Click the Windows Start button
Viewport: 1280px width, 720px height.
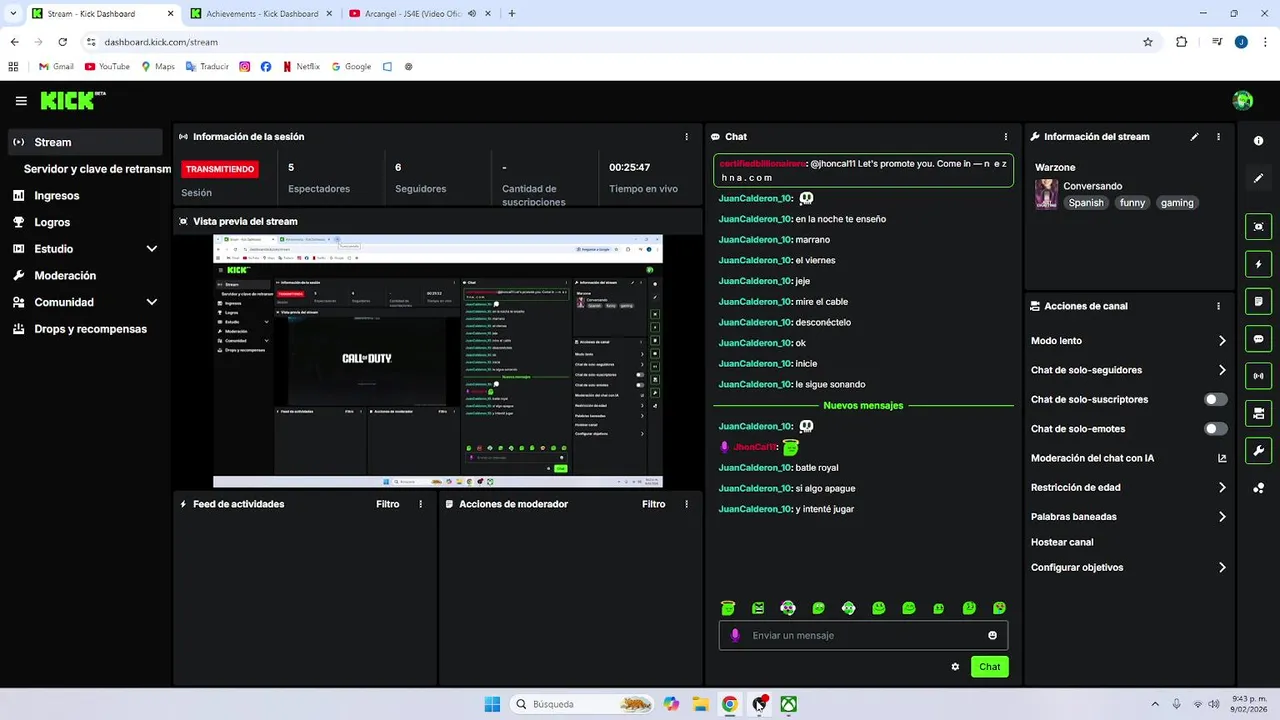[492, 704]
